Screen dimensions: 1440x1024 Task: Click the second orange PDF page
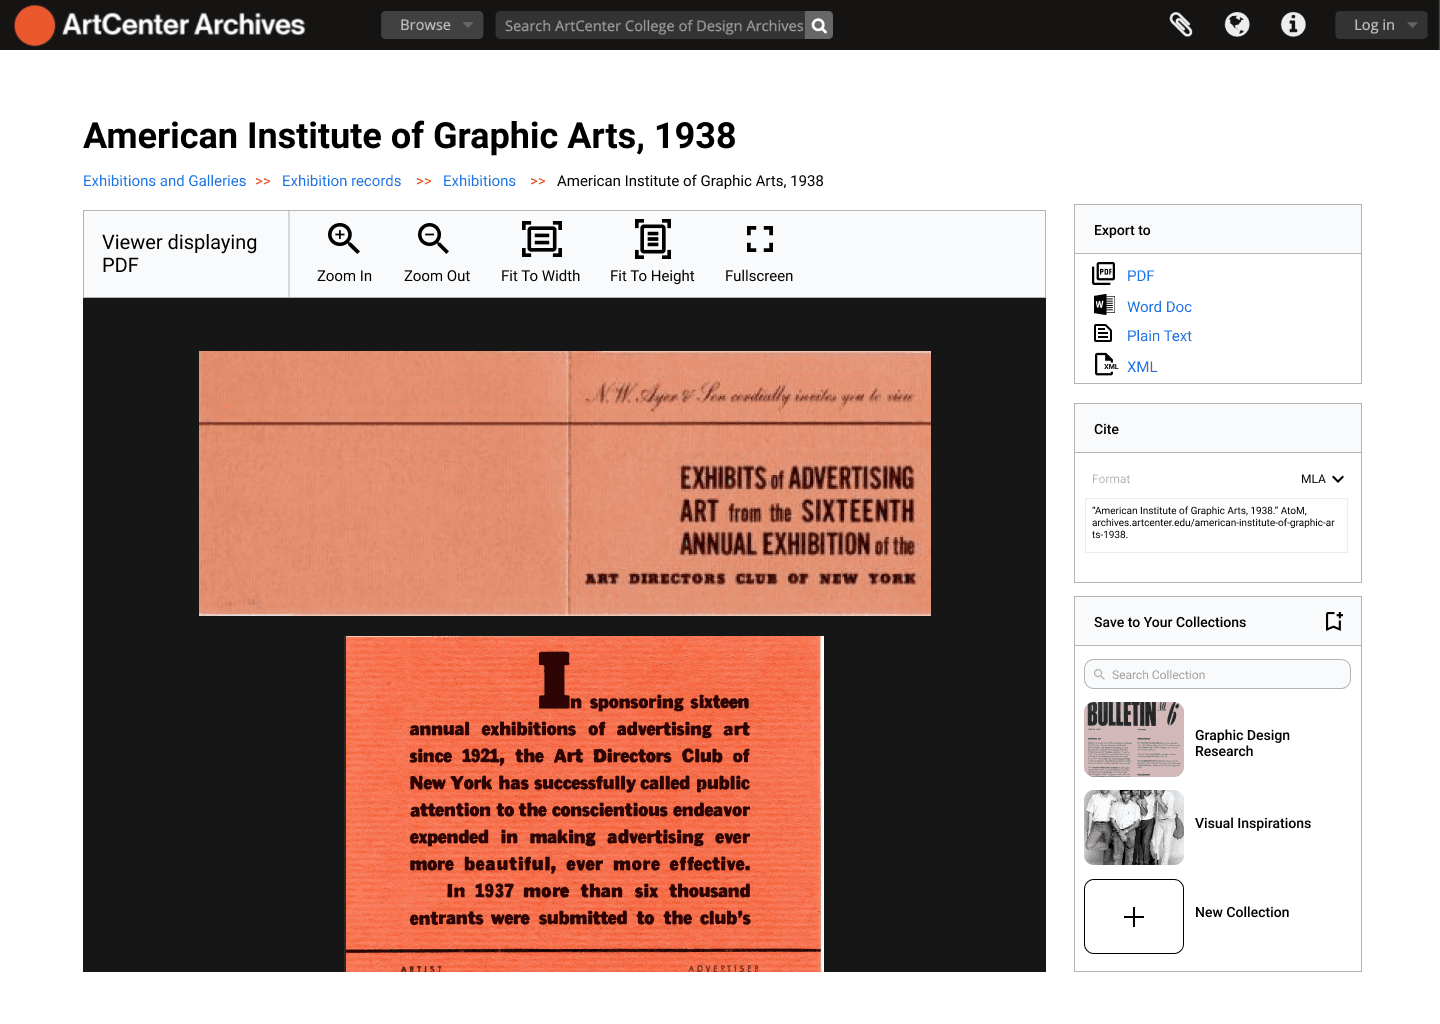click(x=584, y=804)
